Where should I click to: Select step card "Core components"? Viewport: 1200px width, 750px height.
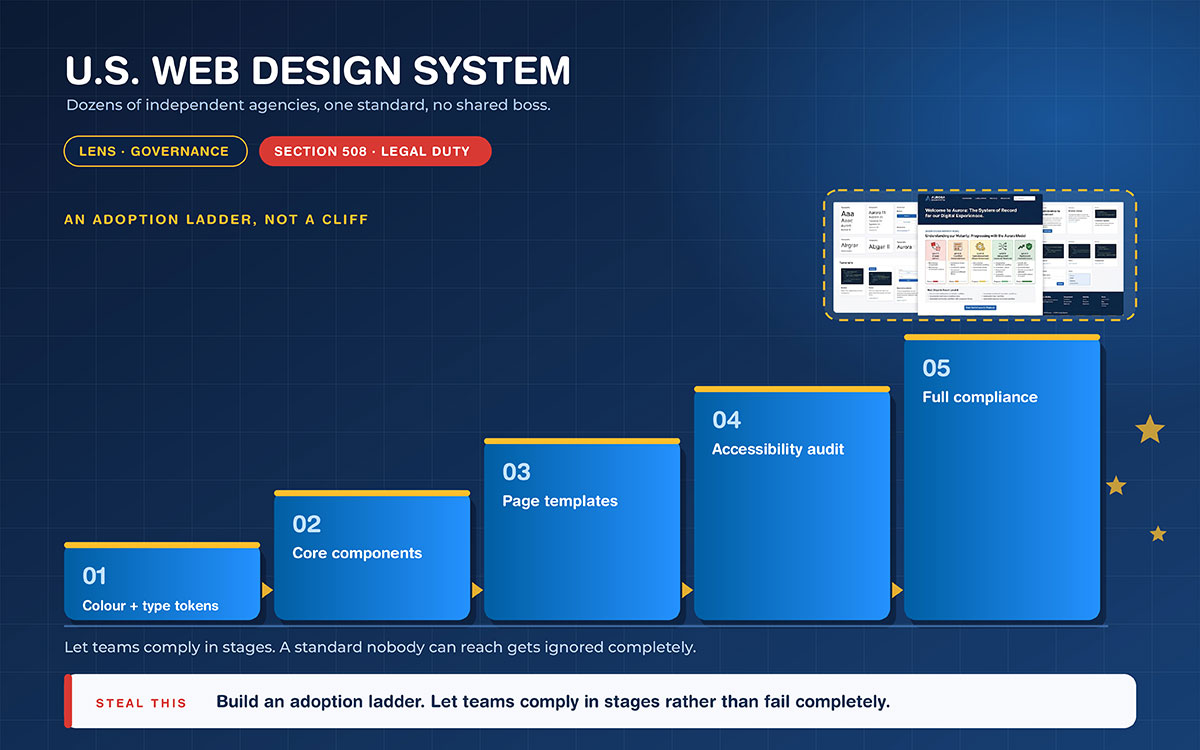(372, 555)
